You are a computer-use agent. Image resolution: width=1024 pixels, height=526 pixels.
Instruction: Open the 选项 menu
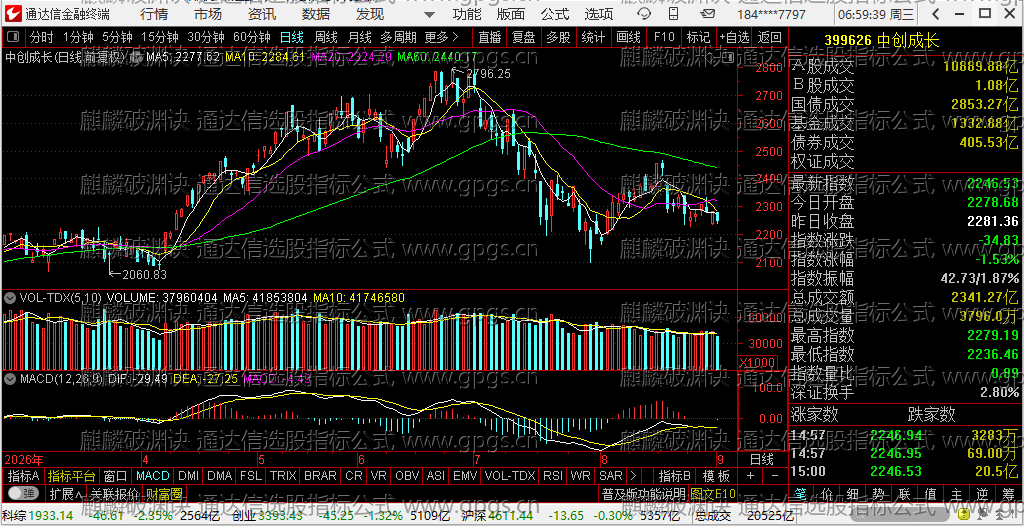tap(599, 14)
